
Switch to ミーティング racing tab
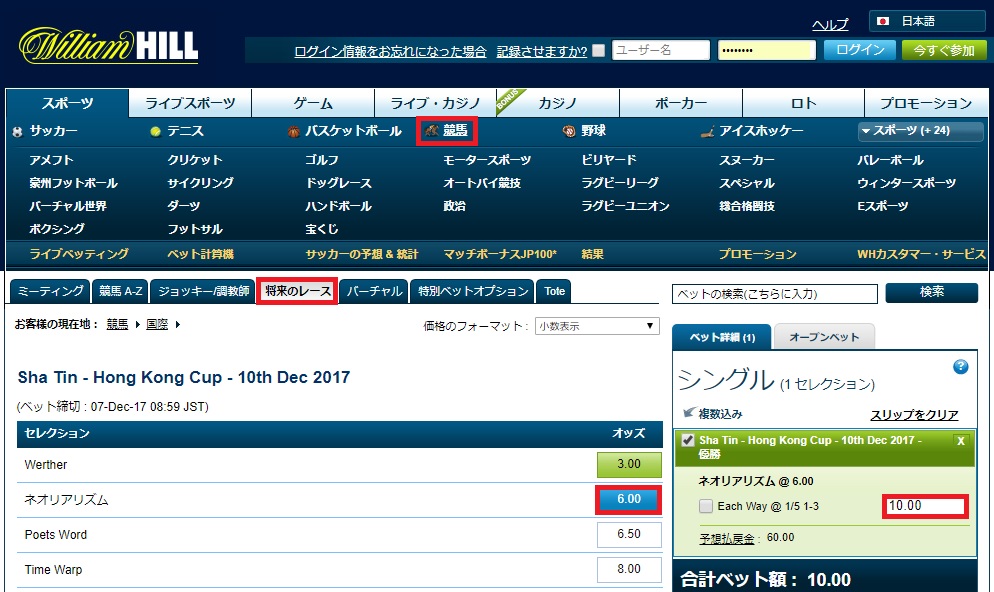pyautogui.click(x=51, y=291)
